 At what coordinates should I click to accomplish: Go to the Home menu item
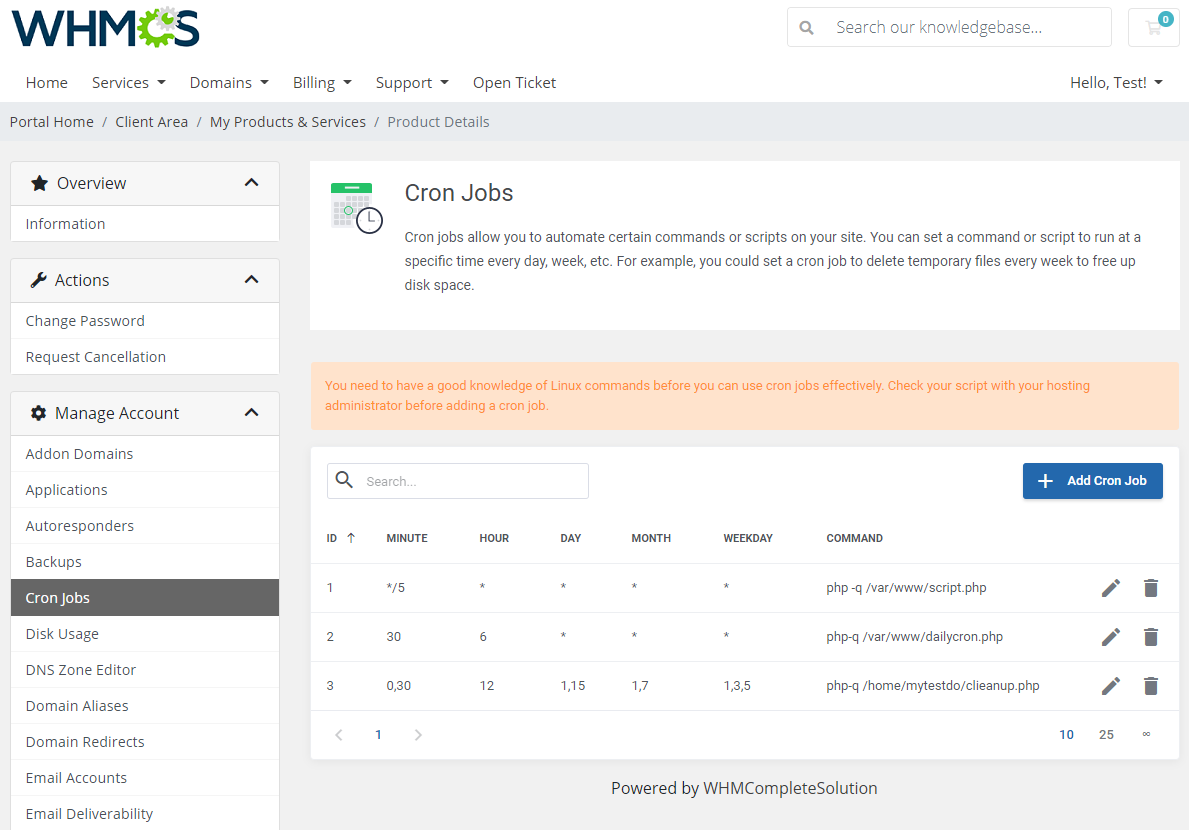coord(46,82)
